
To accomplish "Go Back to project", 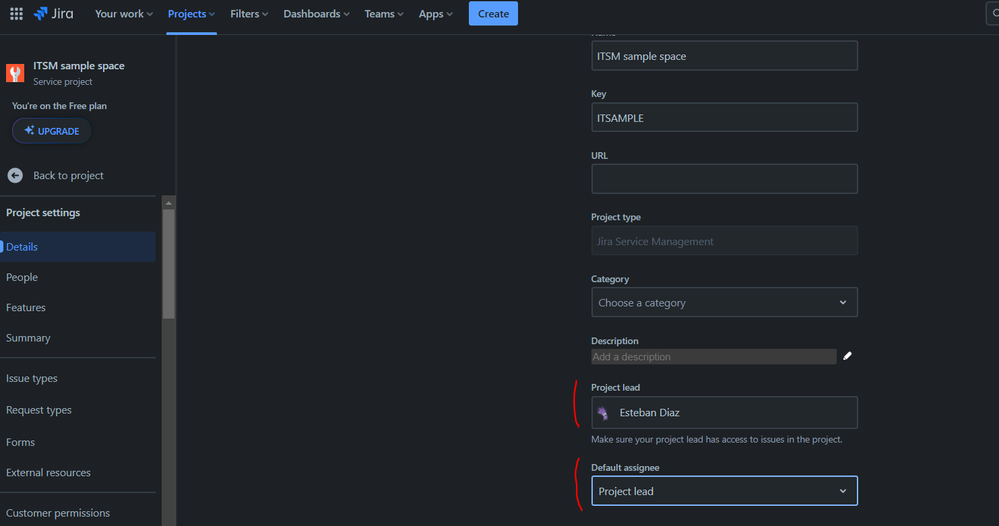I will point(68,175).
